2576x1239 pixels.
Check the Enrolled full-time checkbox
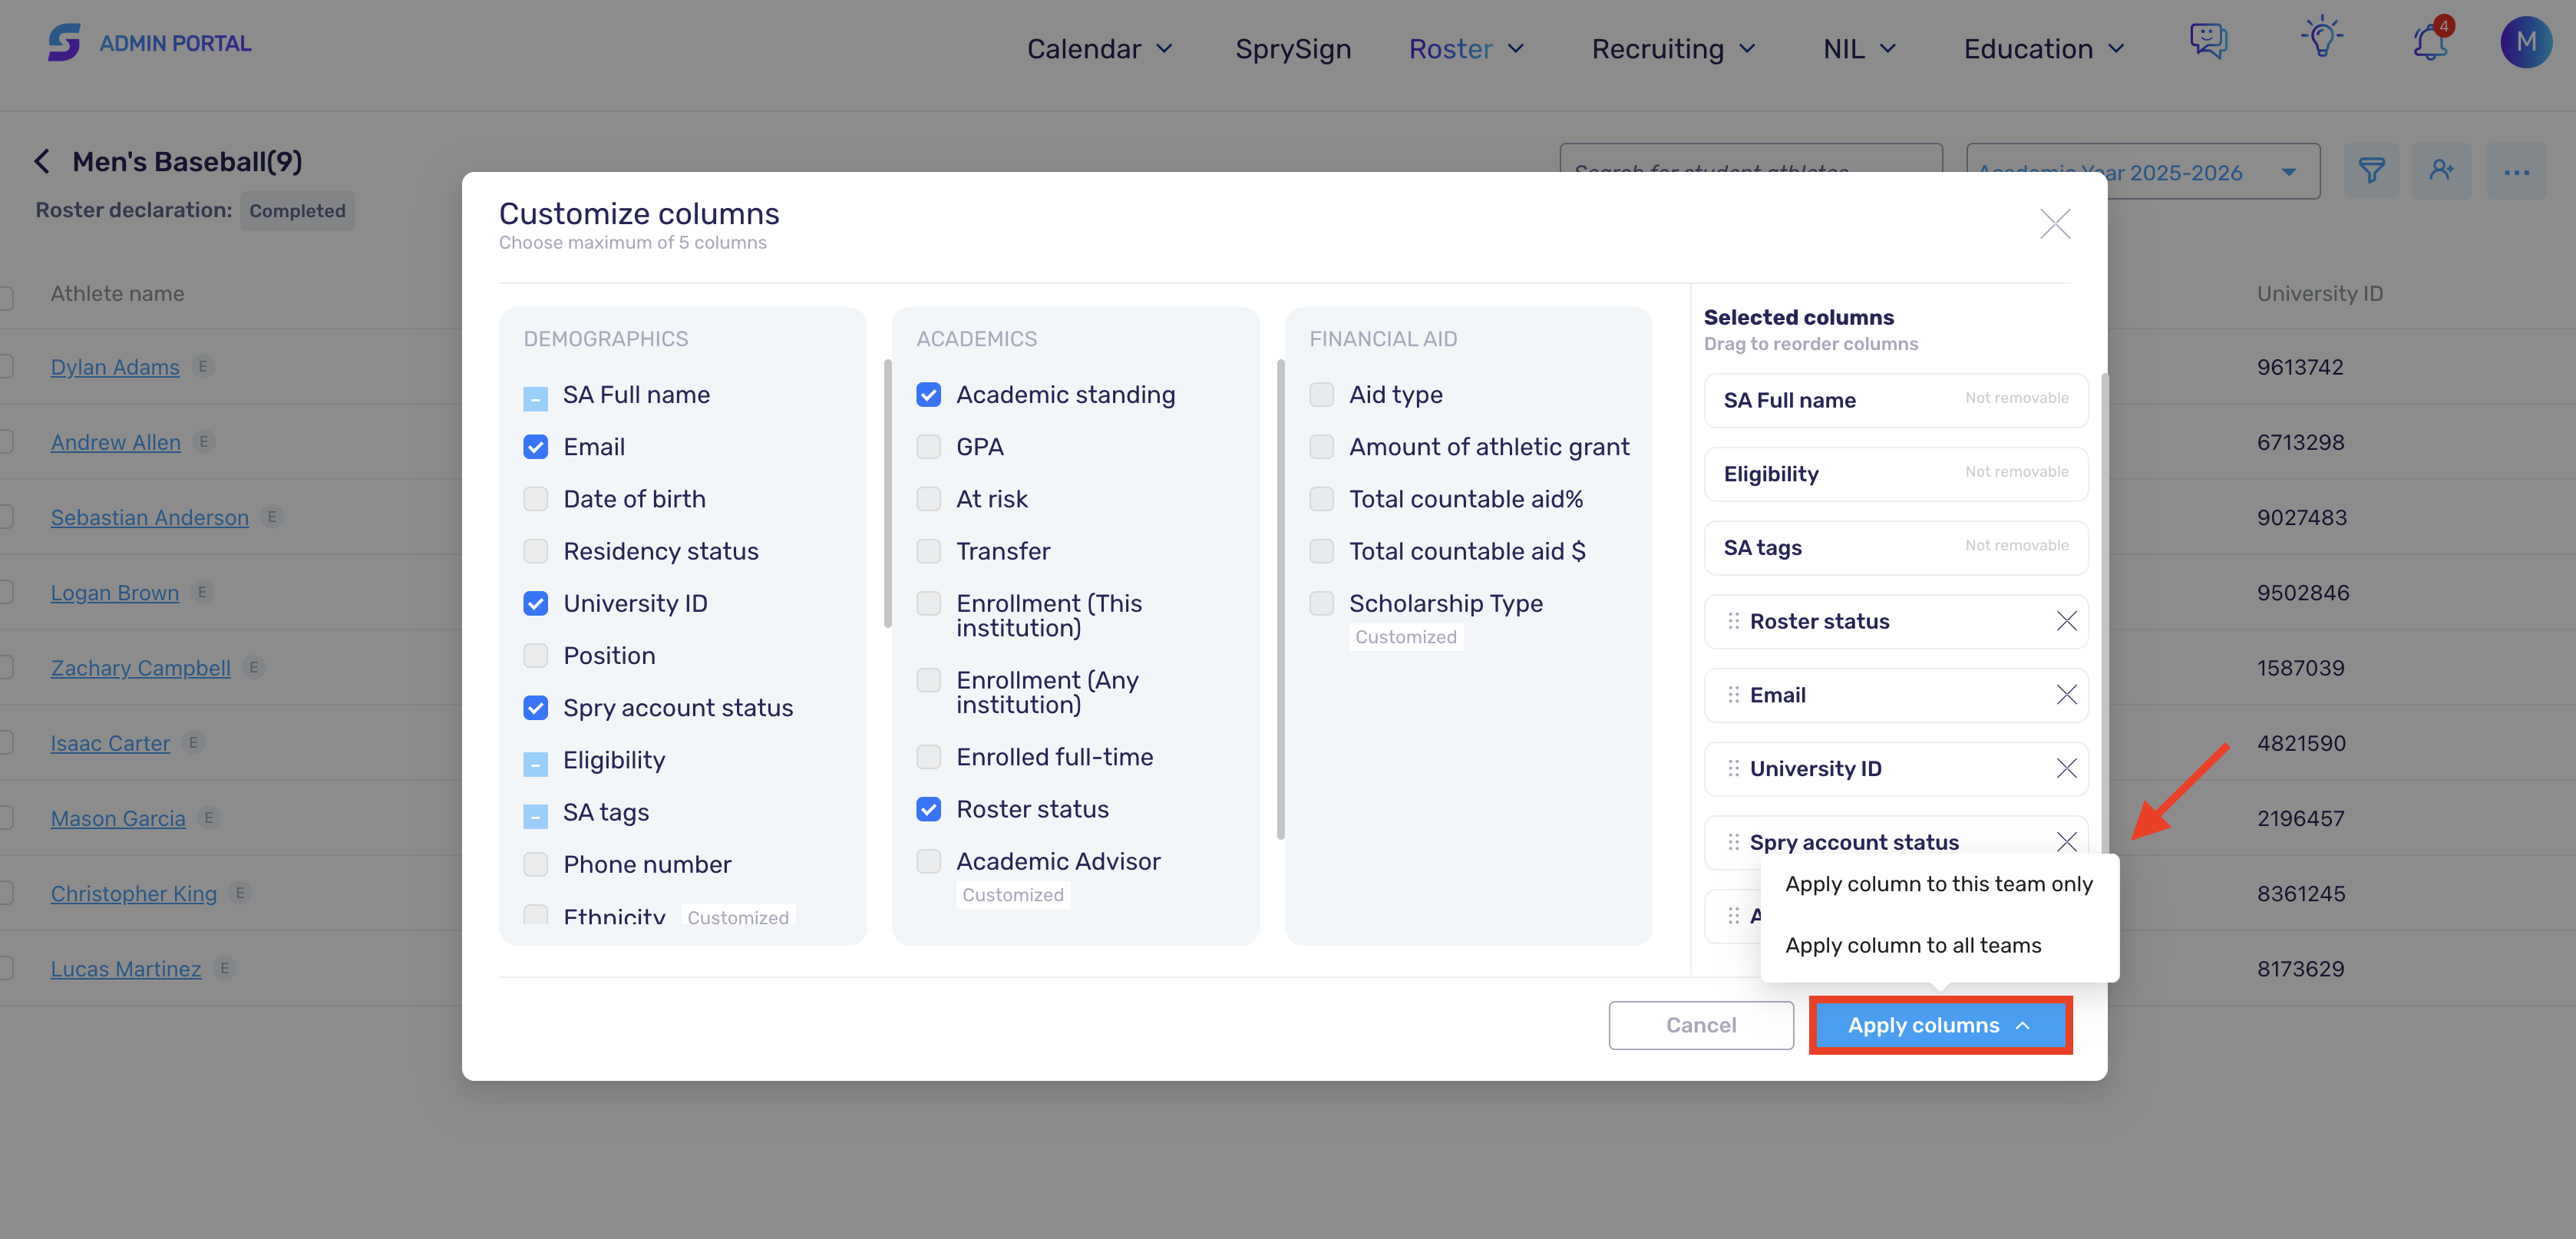coord(929,757)
